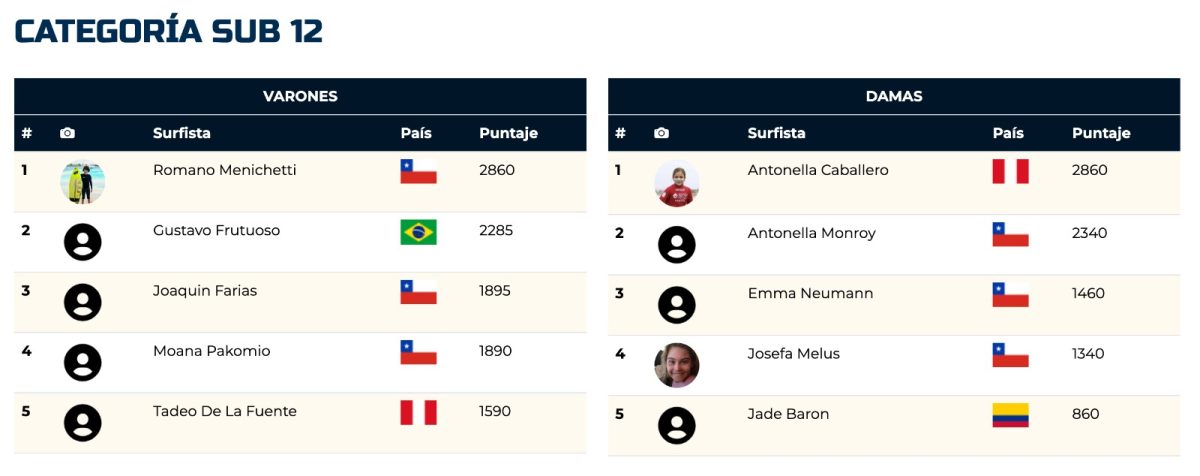The height and width of the screenshot is (476, 1200).
Task: Click the Colombia flag next to Jade Baron
Action: [1010, 415]
